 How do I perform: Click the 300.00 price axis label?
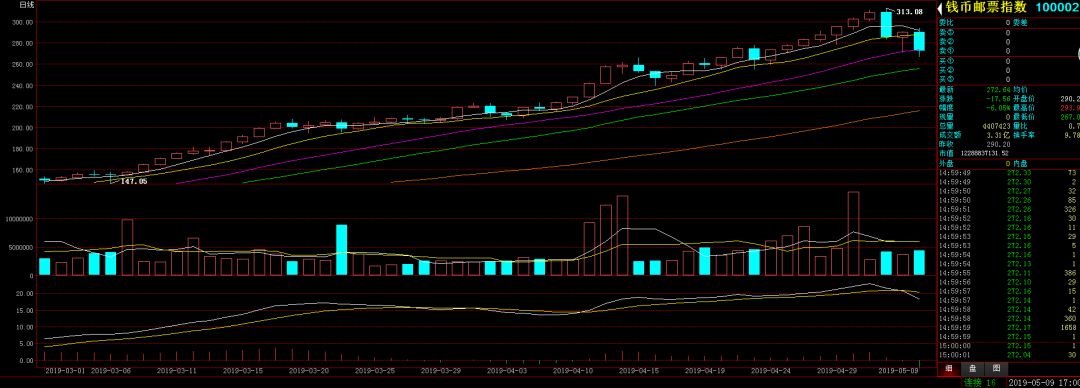pyautogui.click(x=23, y=22)
